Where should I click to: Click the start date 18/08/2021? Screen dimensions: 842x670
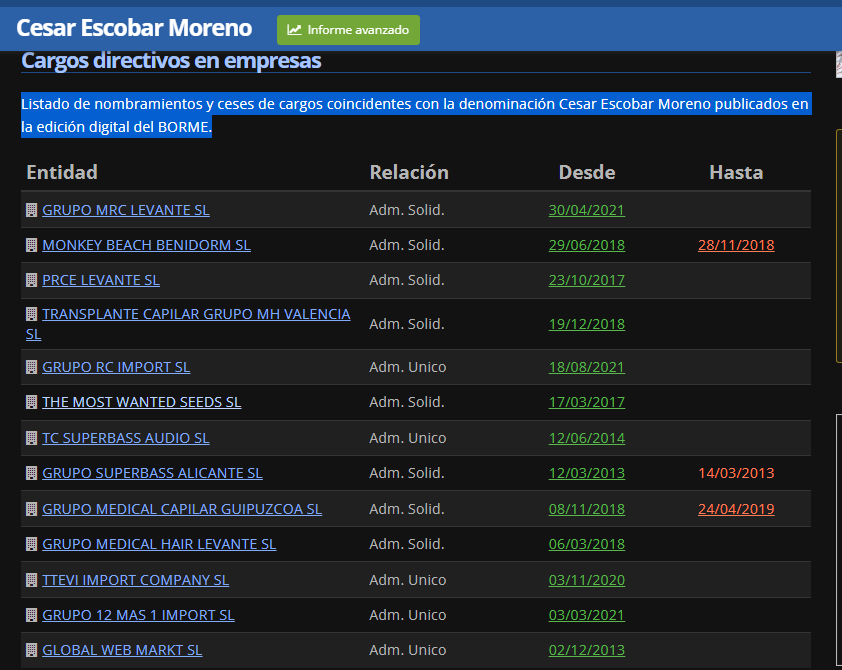coord(586,367)
